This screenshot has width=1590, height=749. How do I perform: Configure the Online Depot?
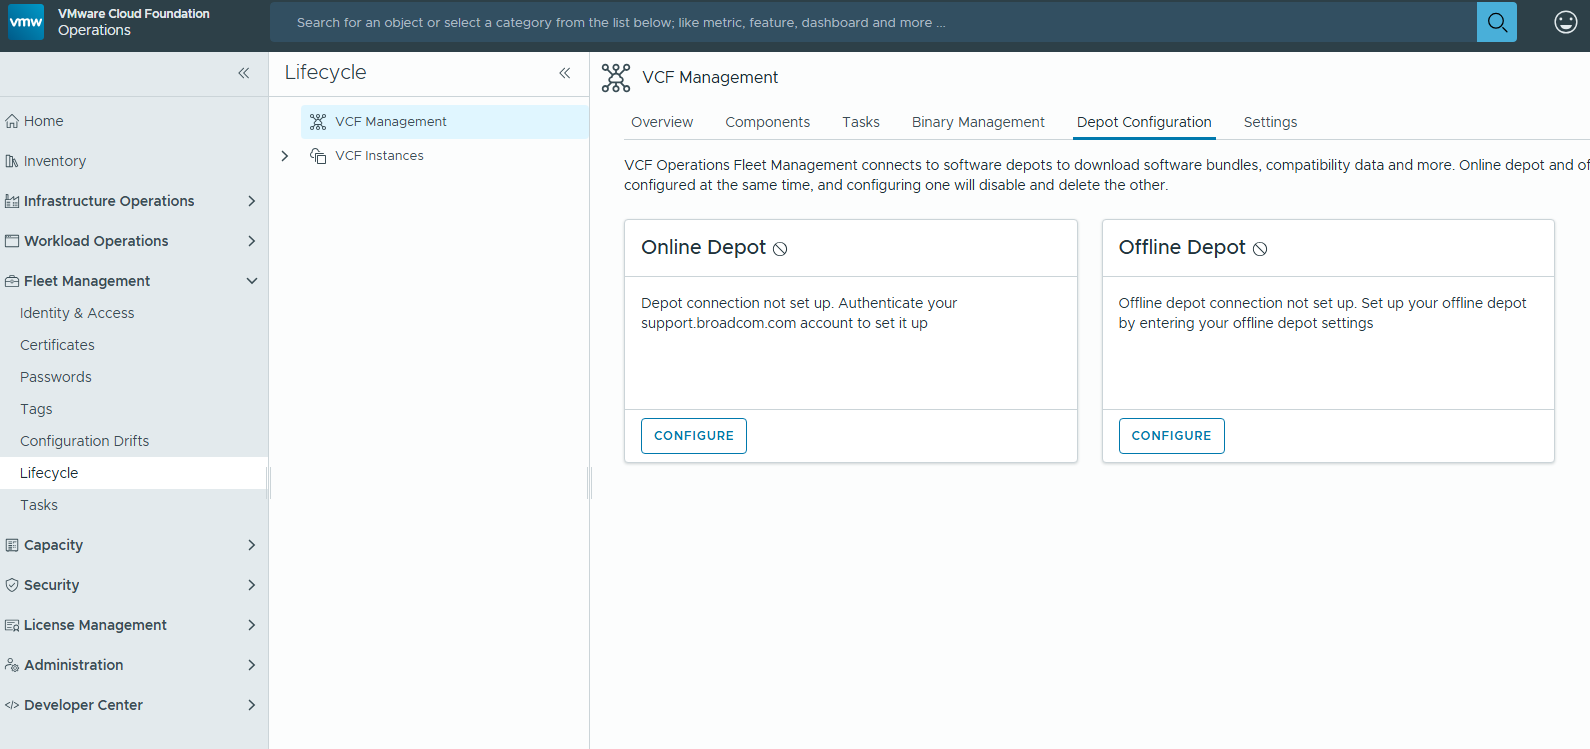[693, 436]
